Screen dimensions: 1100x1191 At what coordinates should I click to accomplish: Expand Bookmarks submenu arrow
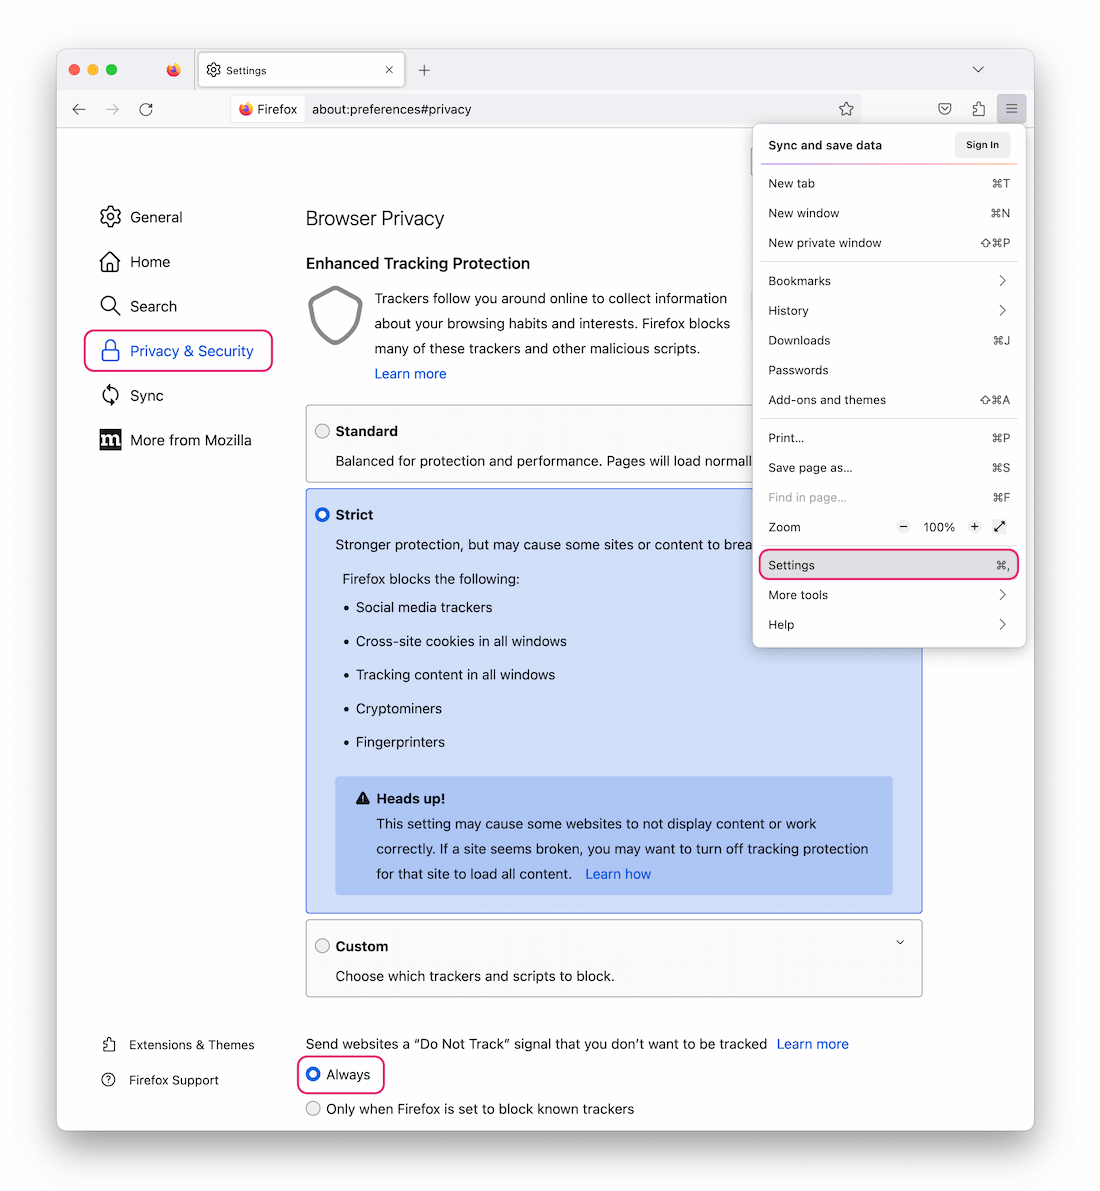(1002, 280)
